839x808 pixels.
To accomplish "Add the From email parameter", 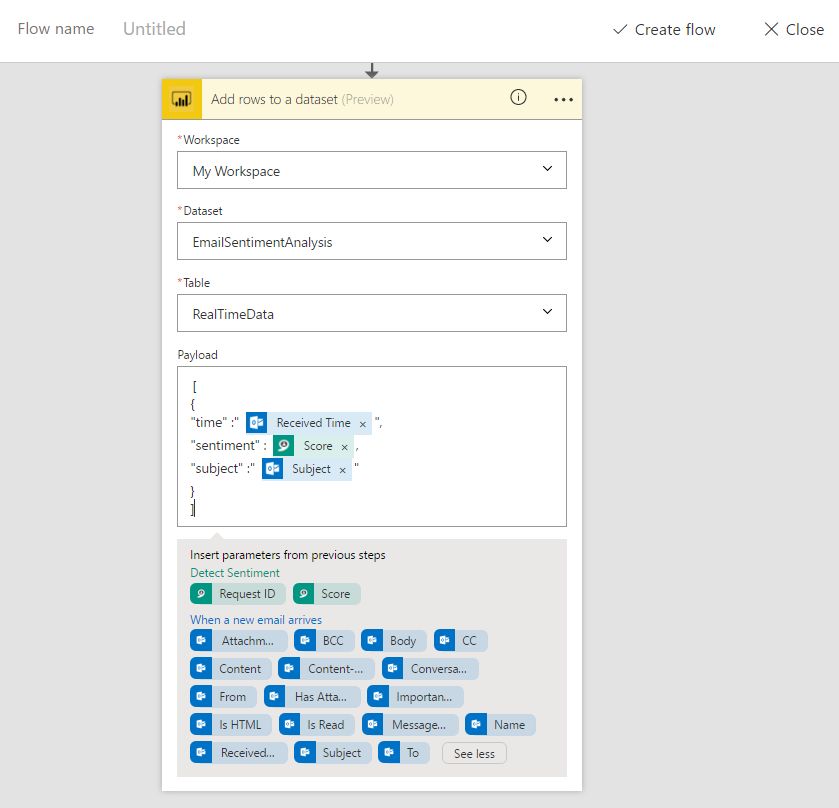I will (x=223, y=696).
